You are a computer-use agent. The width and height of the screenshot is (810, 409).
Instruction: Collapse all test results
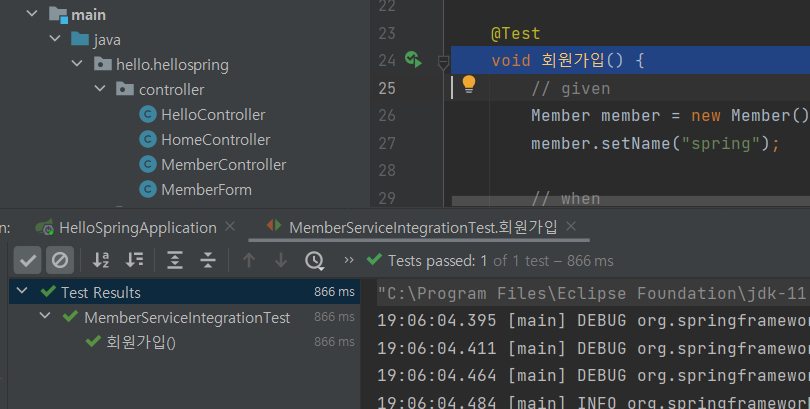tap(208, 260)
